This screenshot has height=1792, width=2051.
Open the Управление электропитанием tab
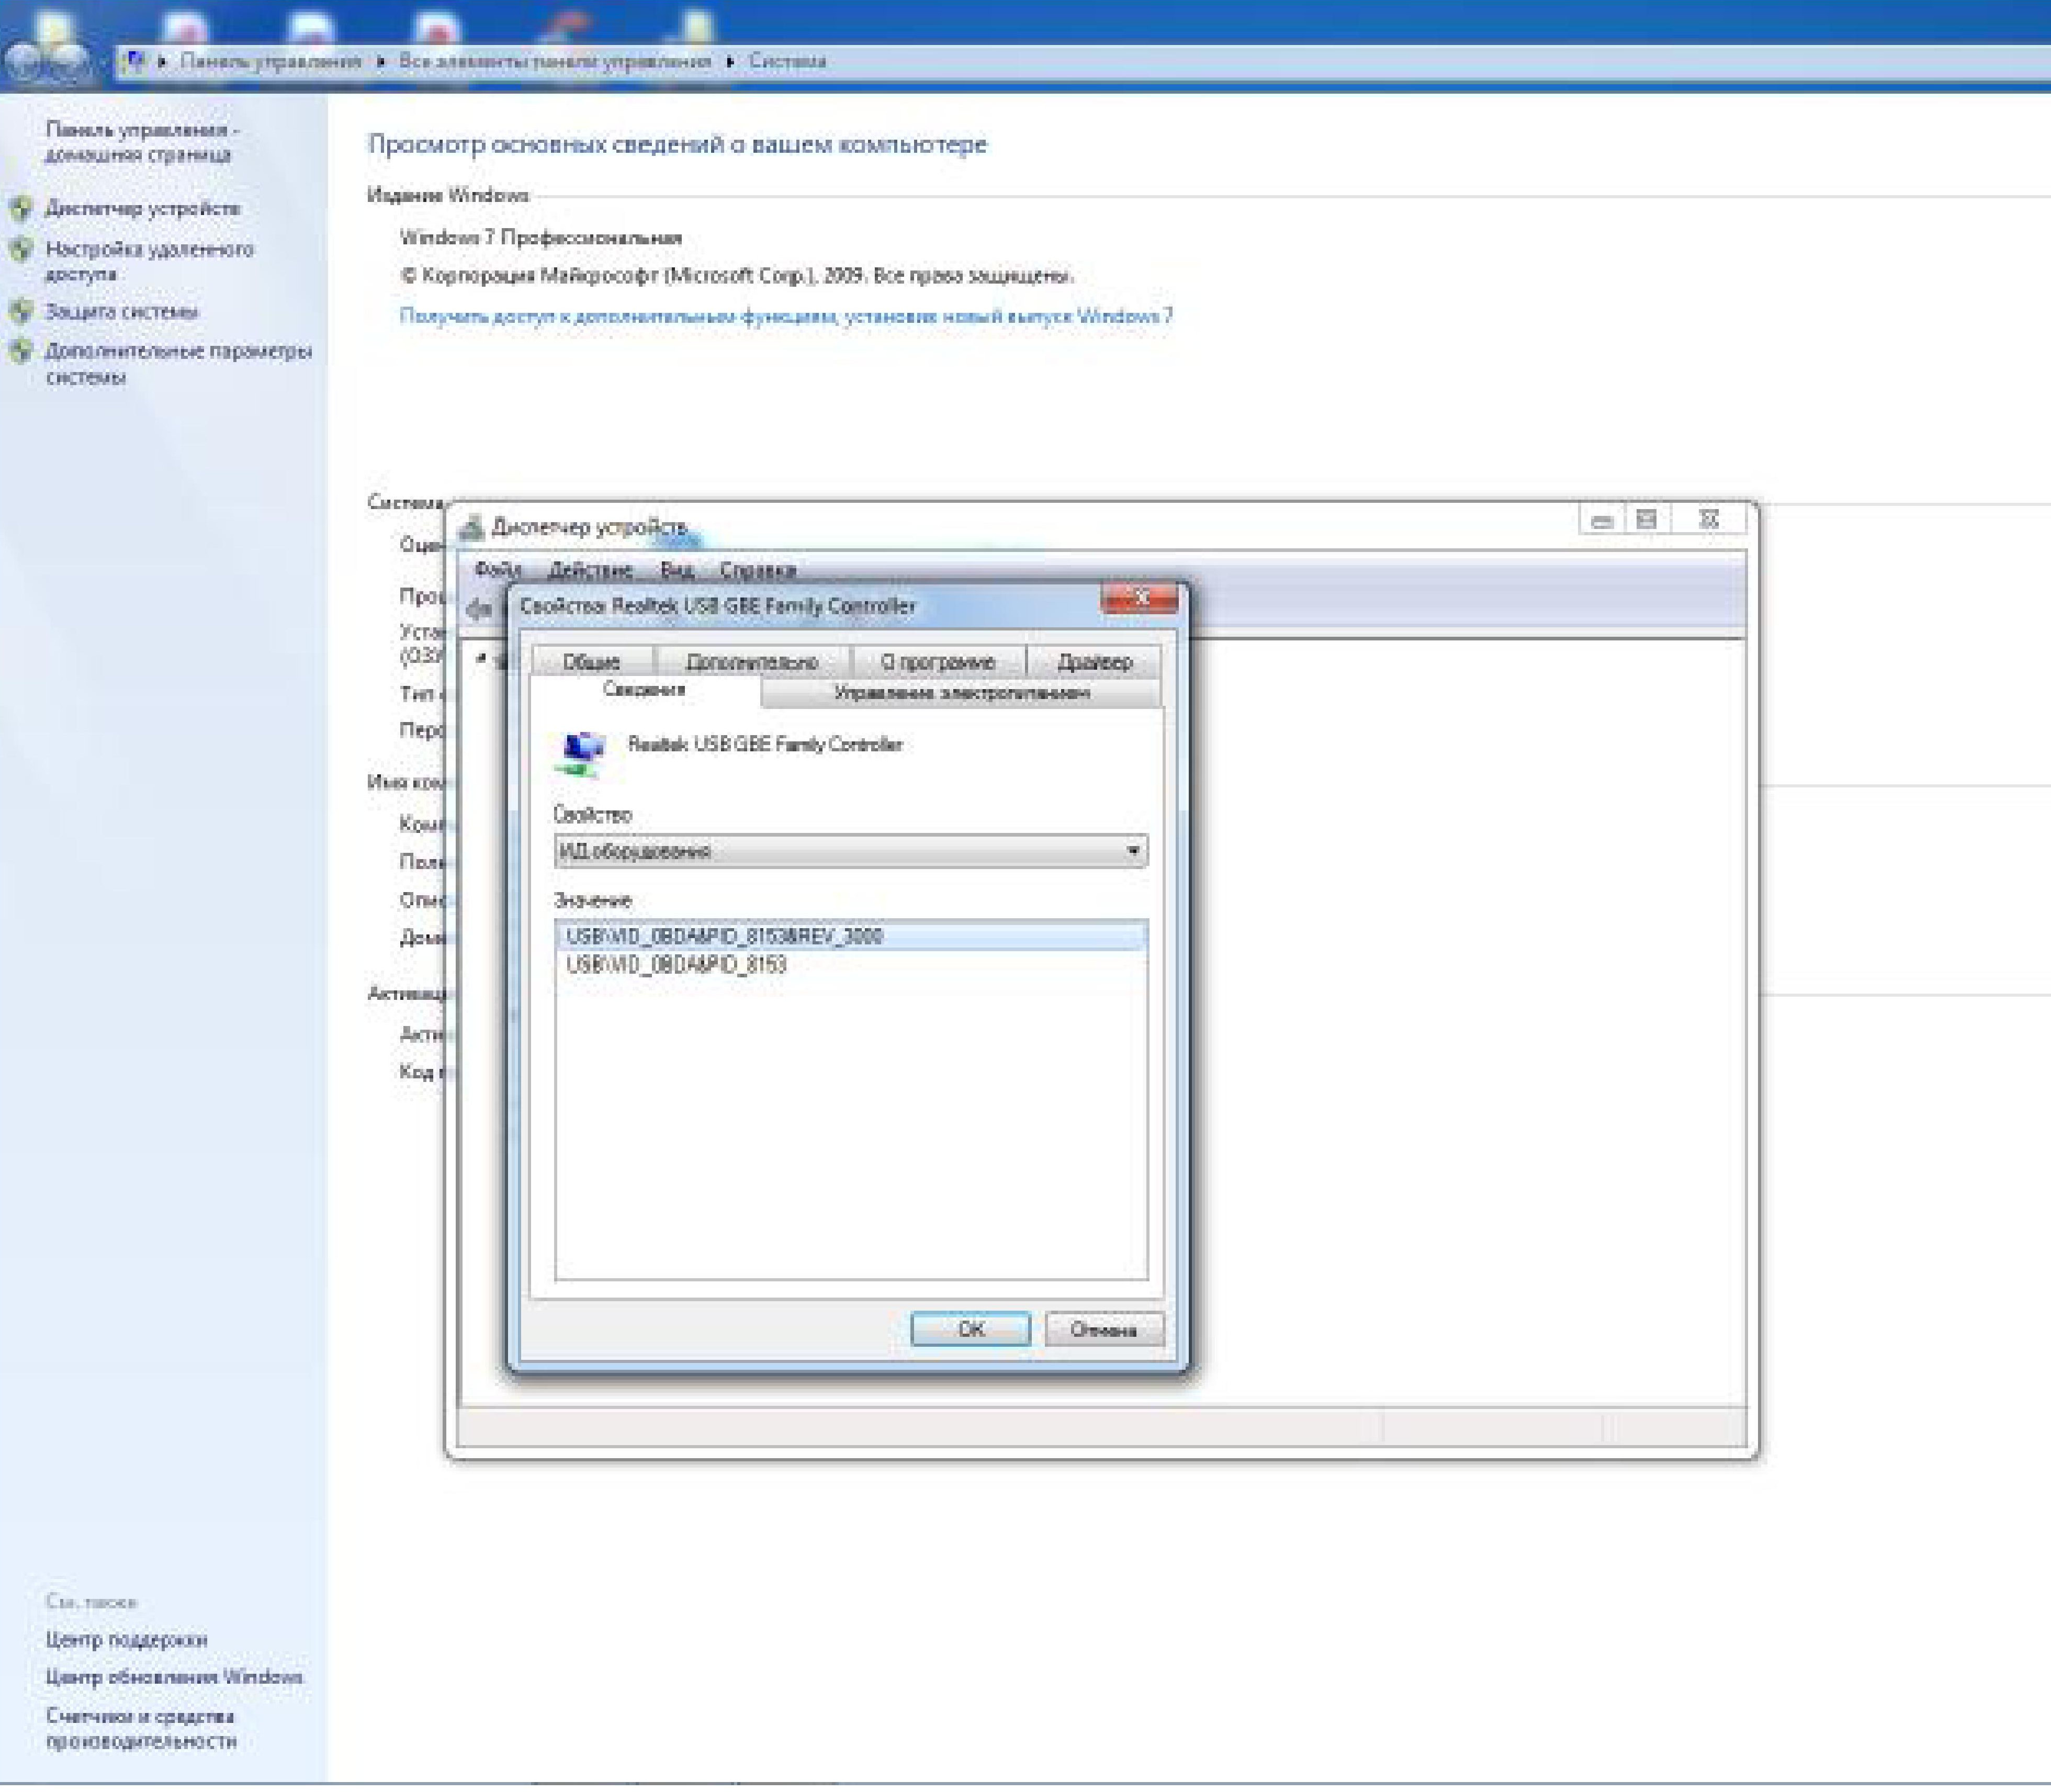pos(961,693)
